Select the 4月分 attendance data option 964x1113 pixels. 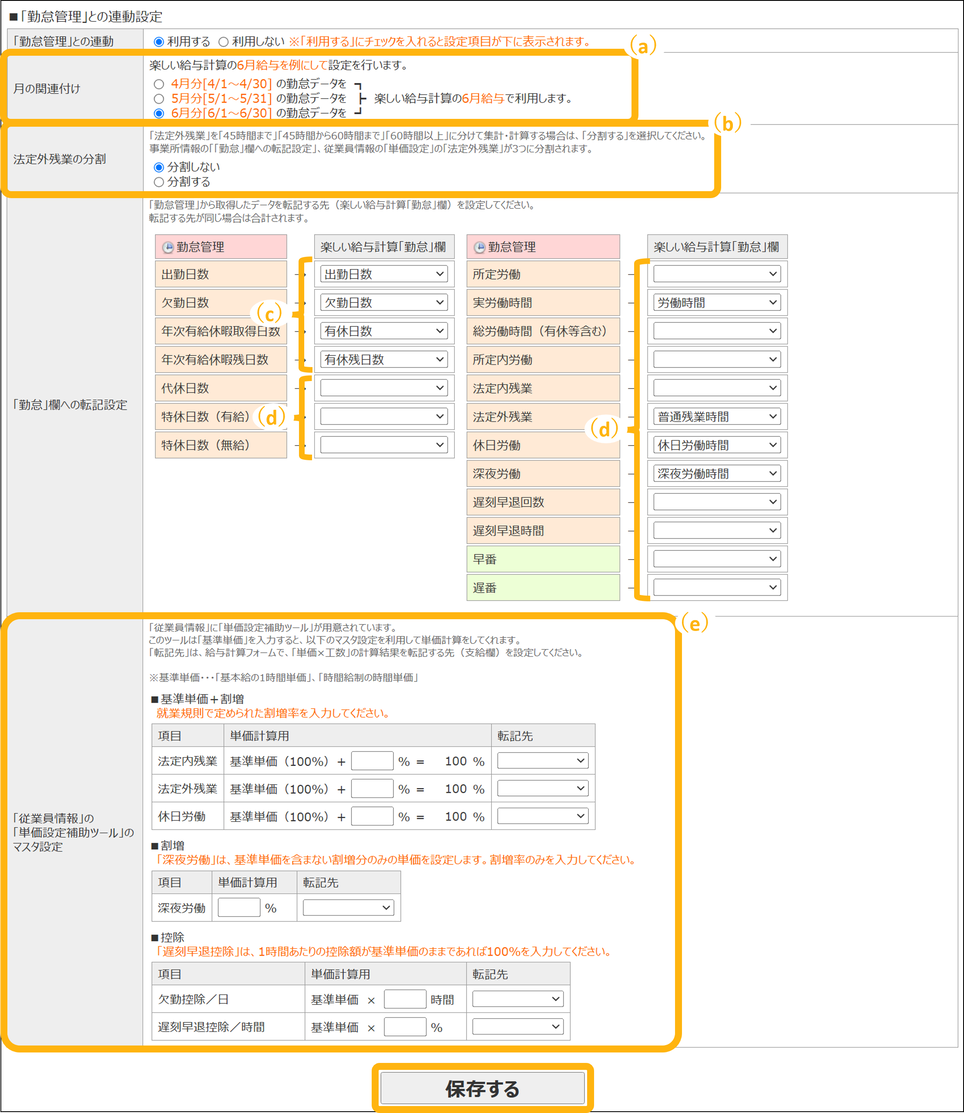pos(159,84)
